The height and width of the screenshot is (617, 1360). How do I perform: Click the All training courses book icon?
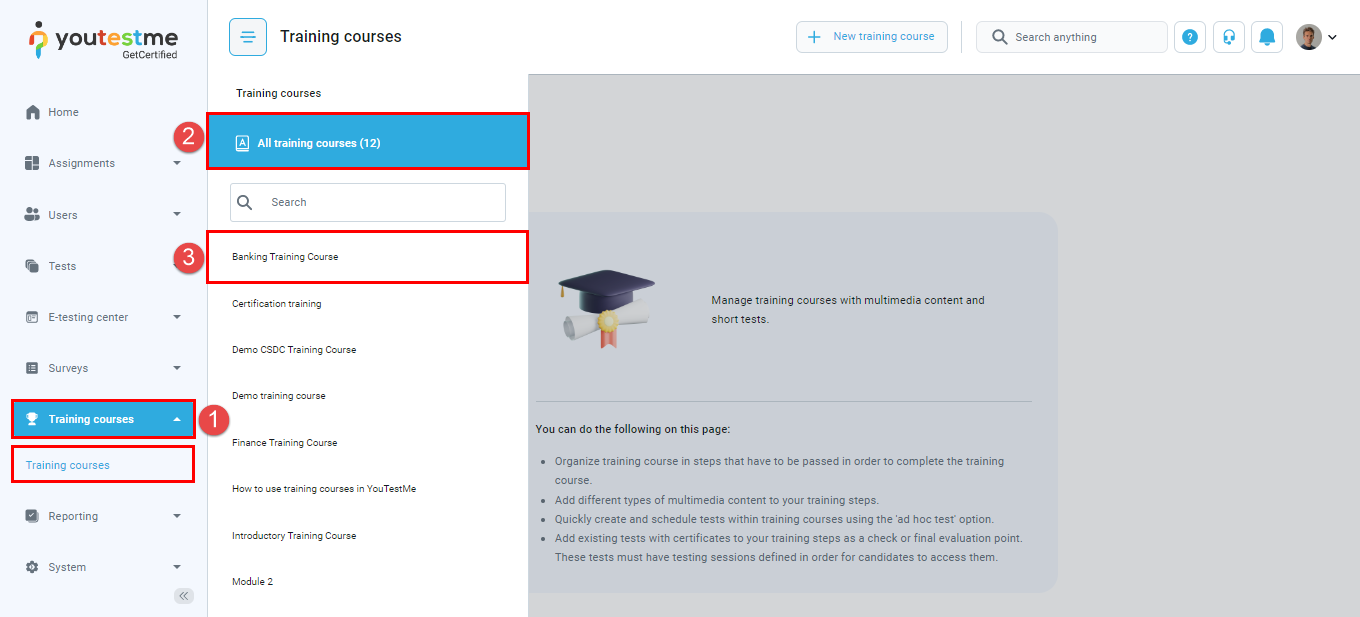tap(242, 143)
